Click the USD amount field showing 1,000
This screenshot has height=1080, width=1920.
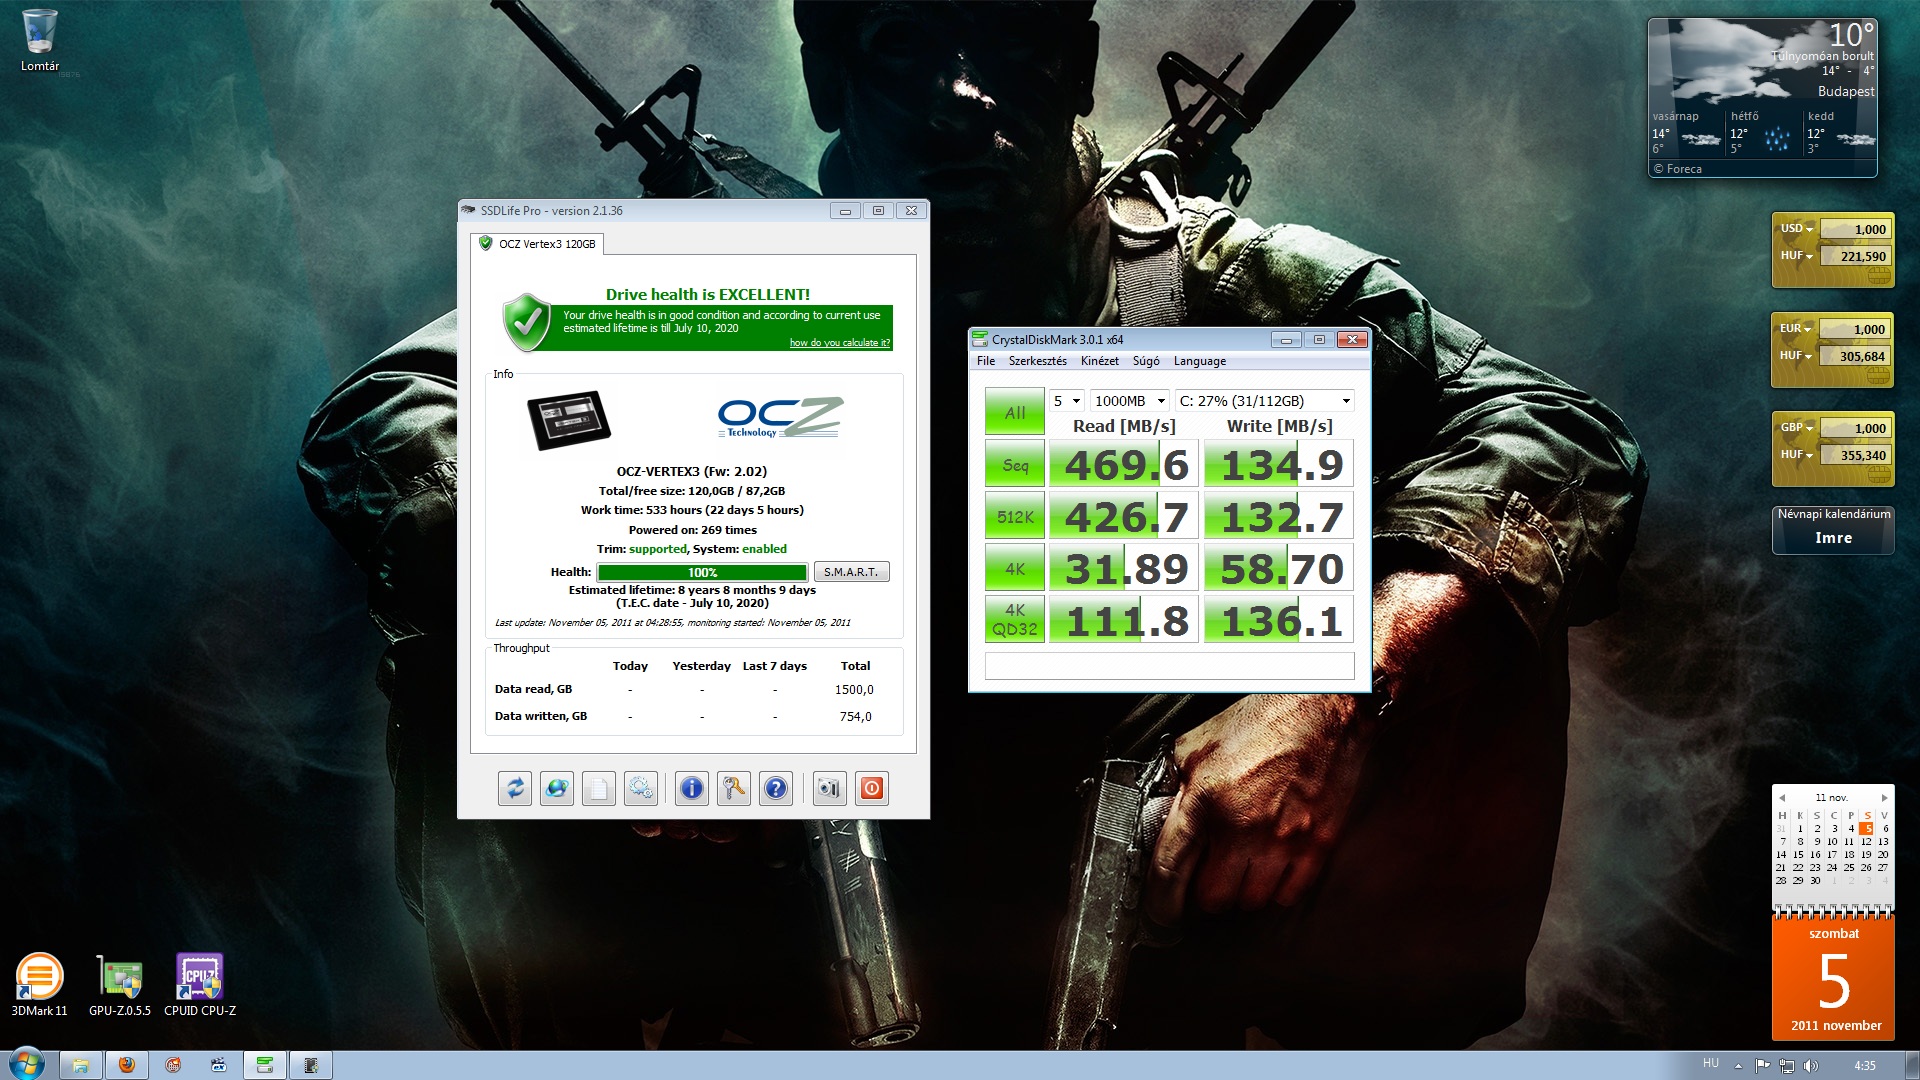click(1854, 229)
